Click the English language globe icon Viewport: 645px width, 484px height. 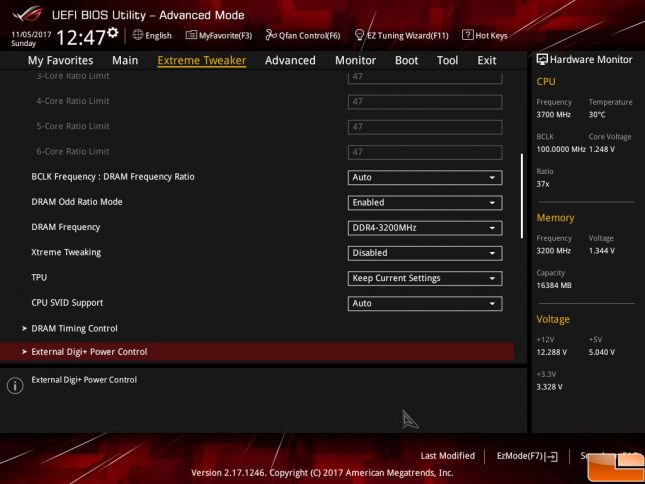(x=138, y=35)
